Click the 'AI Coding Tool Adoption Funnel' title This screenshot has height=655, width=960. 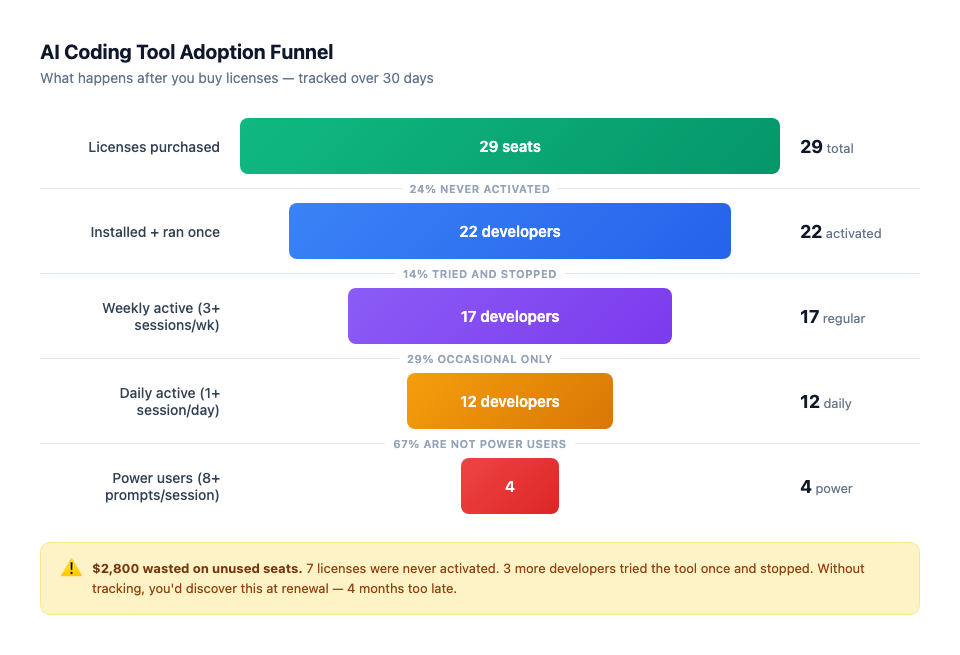[187, 53]
